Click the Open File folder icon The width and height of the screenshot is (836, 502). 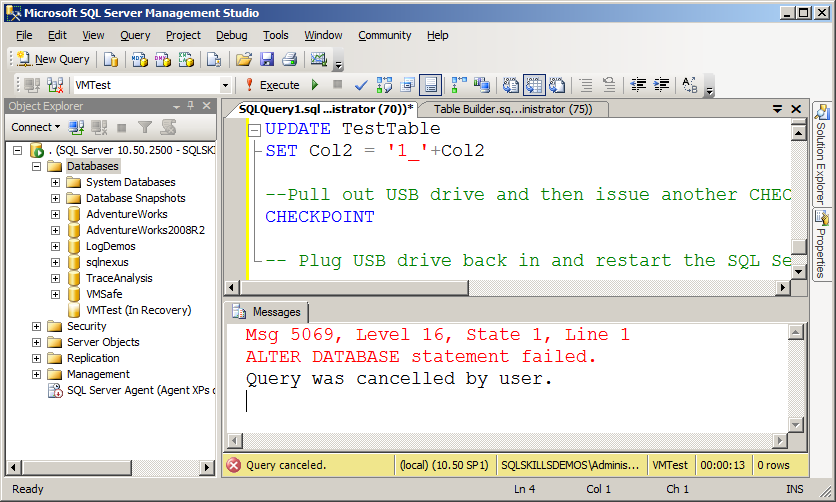(244, 59)
